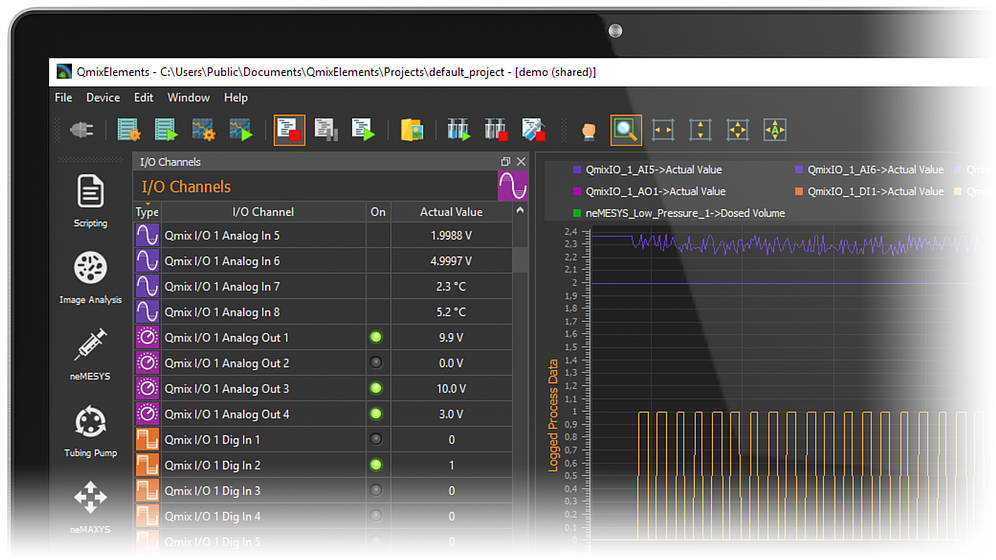Click the QmixIO_1_AO1 legend color swatch
The width and height of the screenshot is (996, 560).
577,191
